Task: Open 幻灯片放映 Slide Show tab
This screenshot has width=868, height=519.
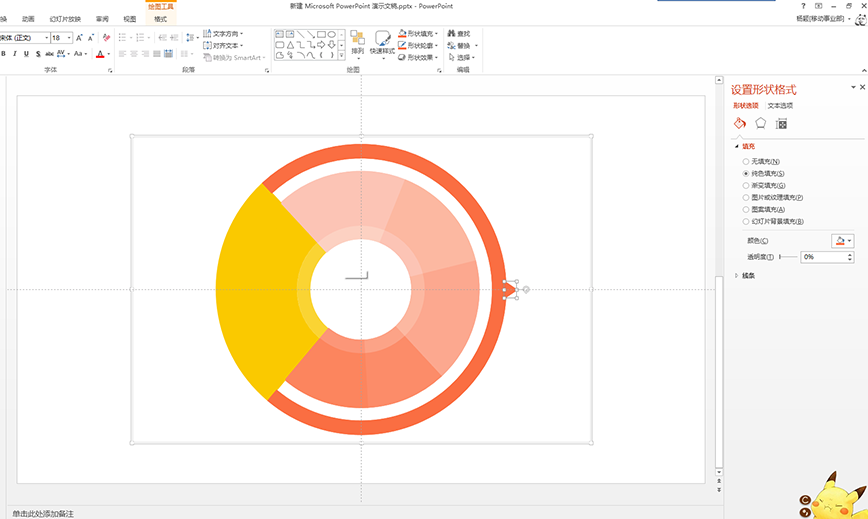Action: click(x=65, y=19)
